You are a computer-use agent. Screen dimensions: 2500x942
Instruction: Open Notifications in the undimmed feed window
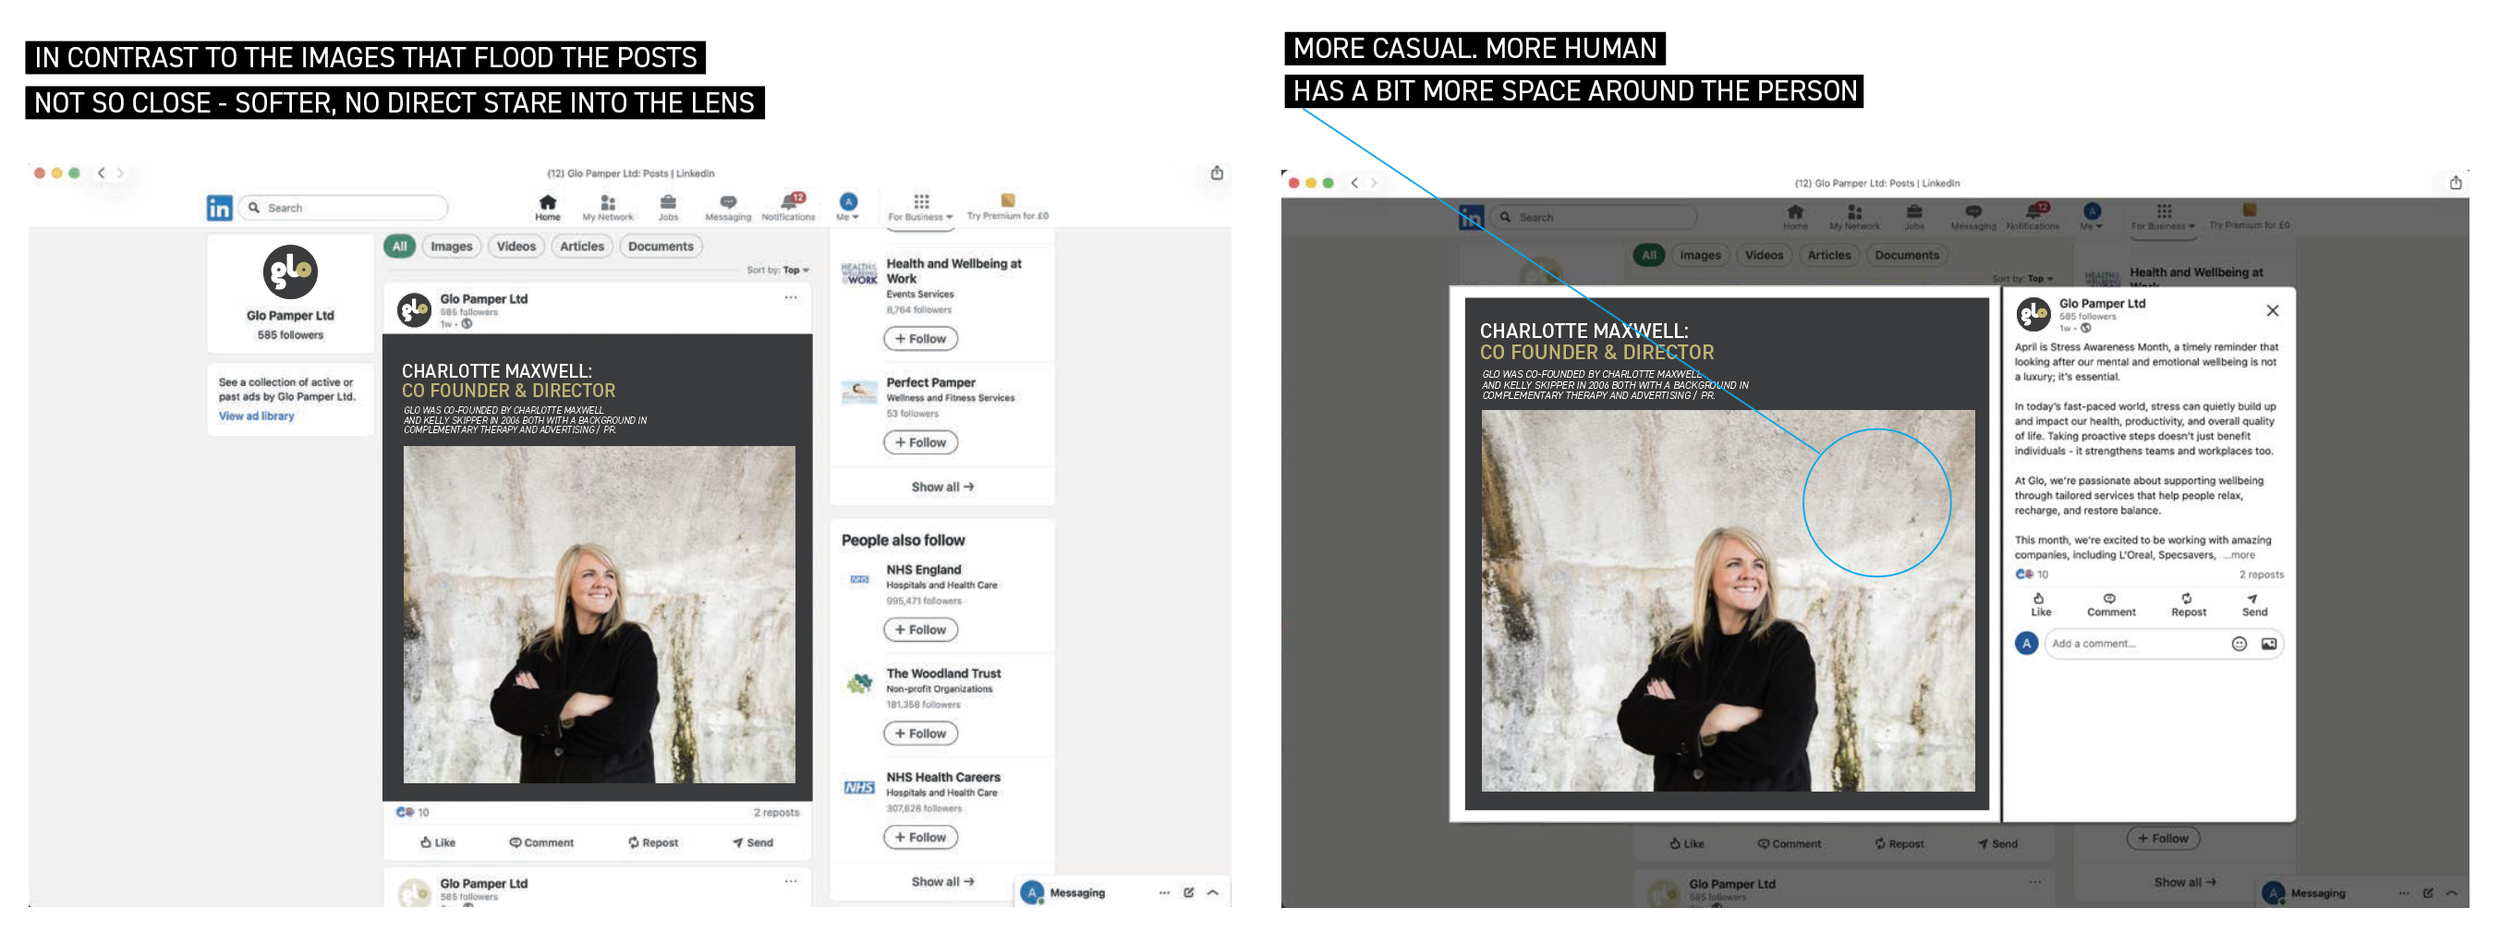788,207
